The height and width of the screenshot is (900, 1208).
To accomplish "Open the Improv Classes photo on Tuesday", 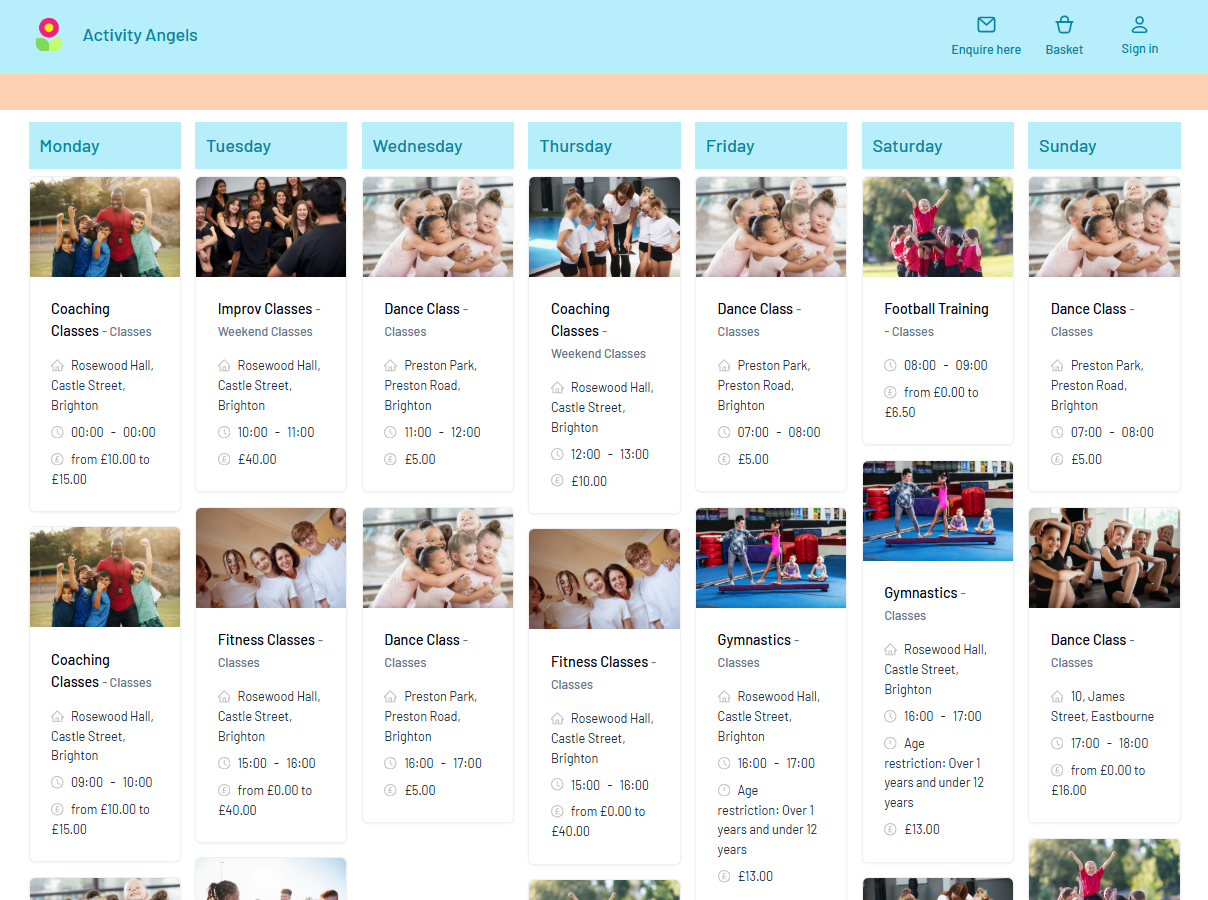I will (271, 227).
